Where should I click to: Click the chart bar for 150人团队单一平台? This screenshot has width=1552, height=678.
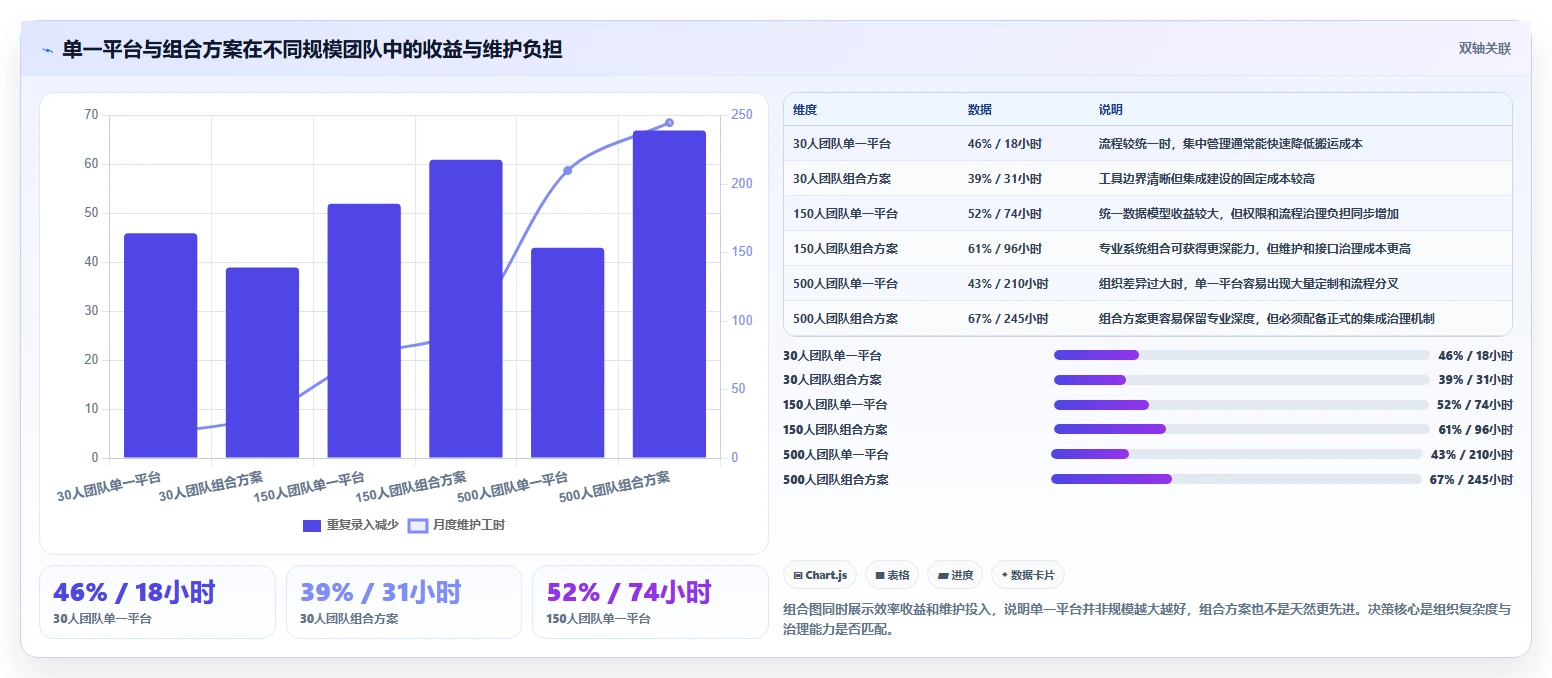(364, 331)
